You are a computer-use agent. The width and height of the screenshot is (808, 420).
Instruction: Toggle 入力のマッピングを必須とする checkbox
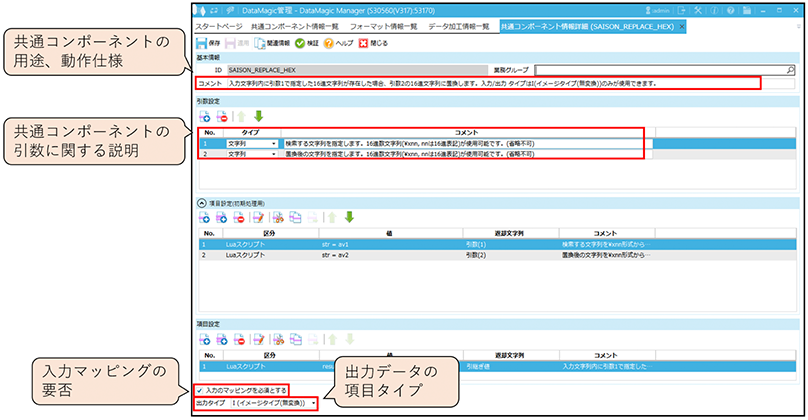pos(199,389)
